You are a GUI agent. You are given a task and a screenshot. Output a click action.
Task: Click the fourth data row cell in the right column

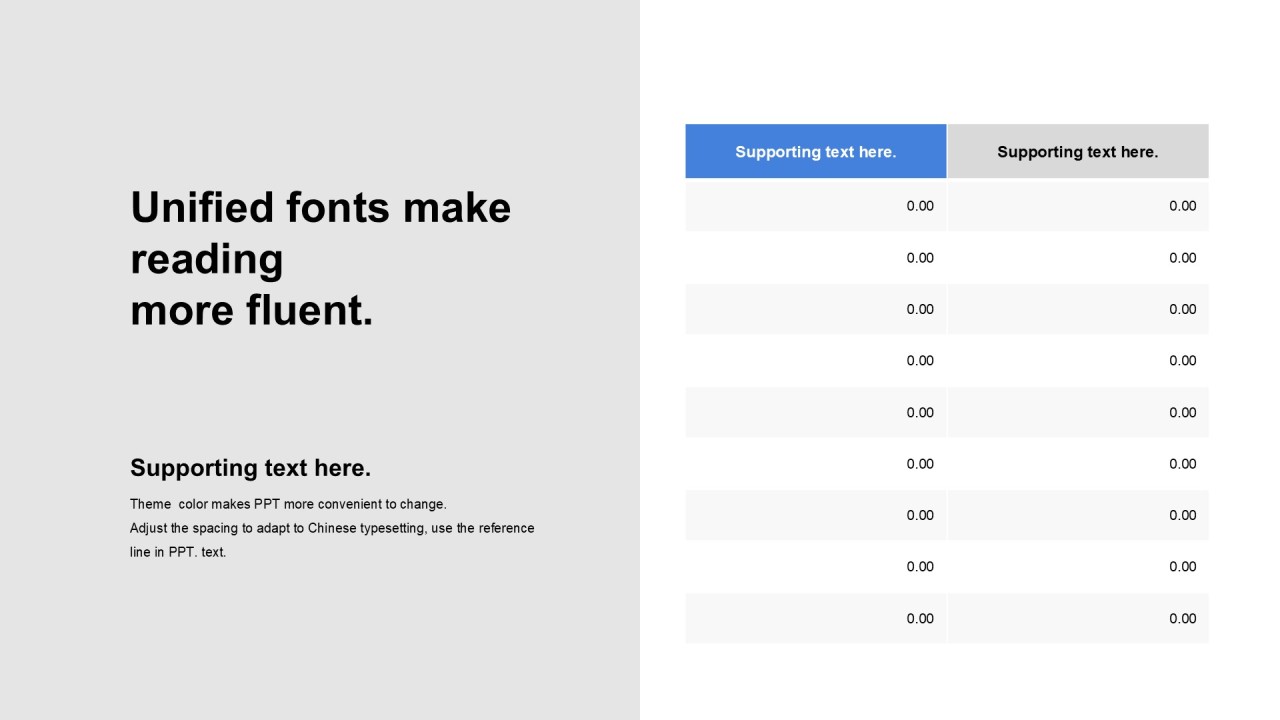(x=1078, y=361)
